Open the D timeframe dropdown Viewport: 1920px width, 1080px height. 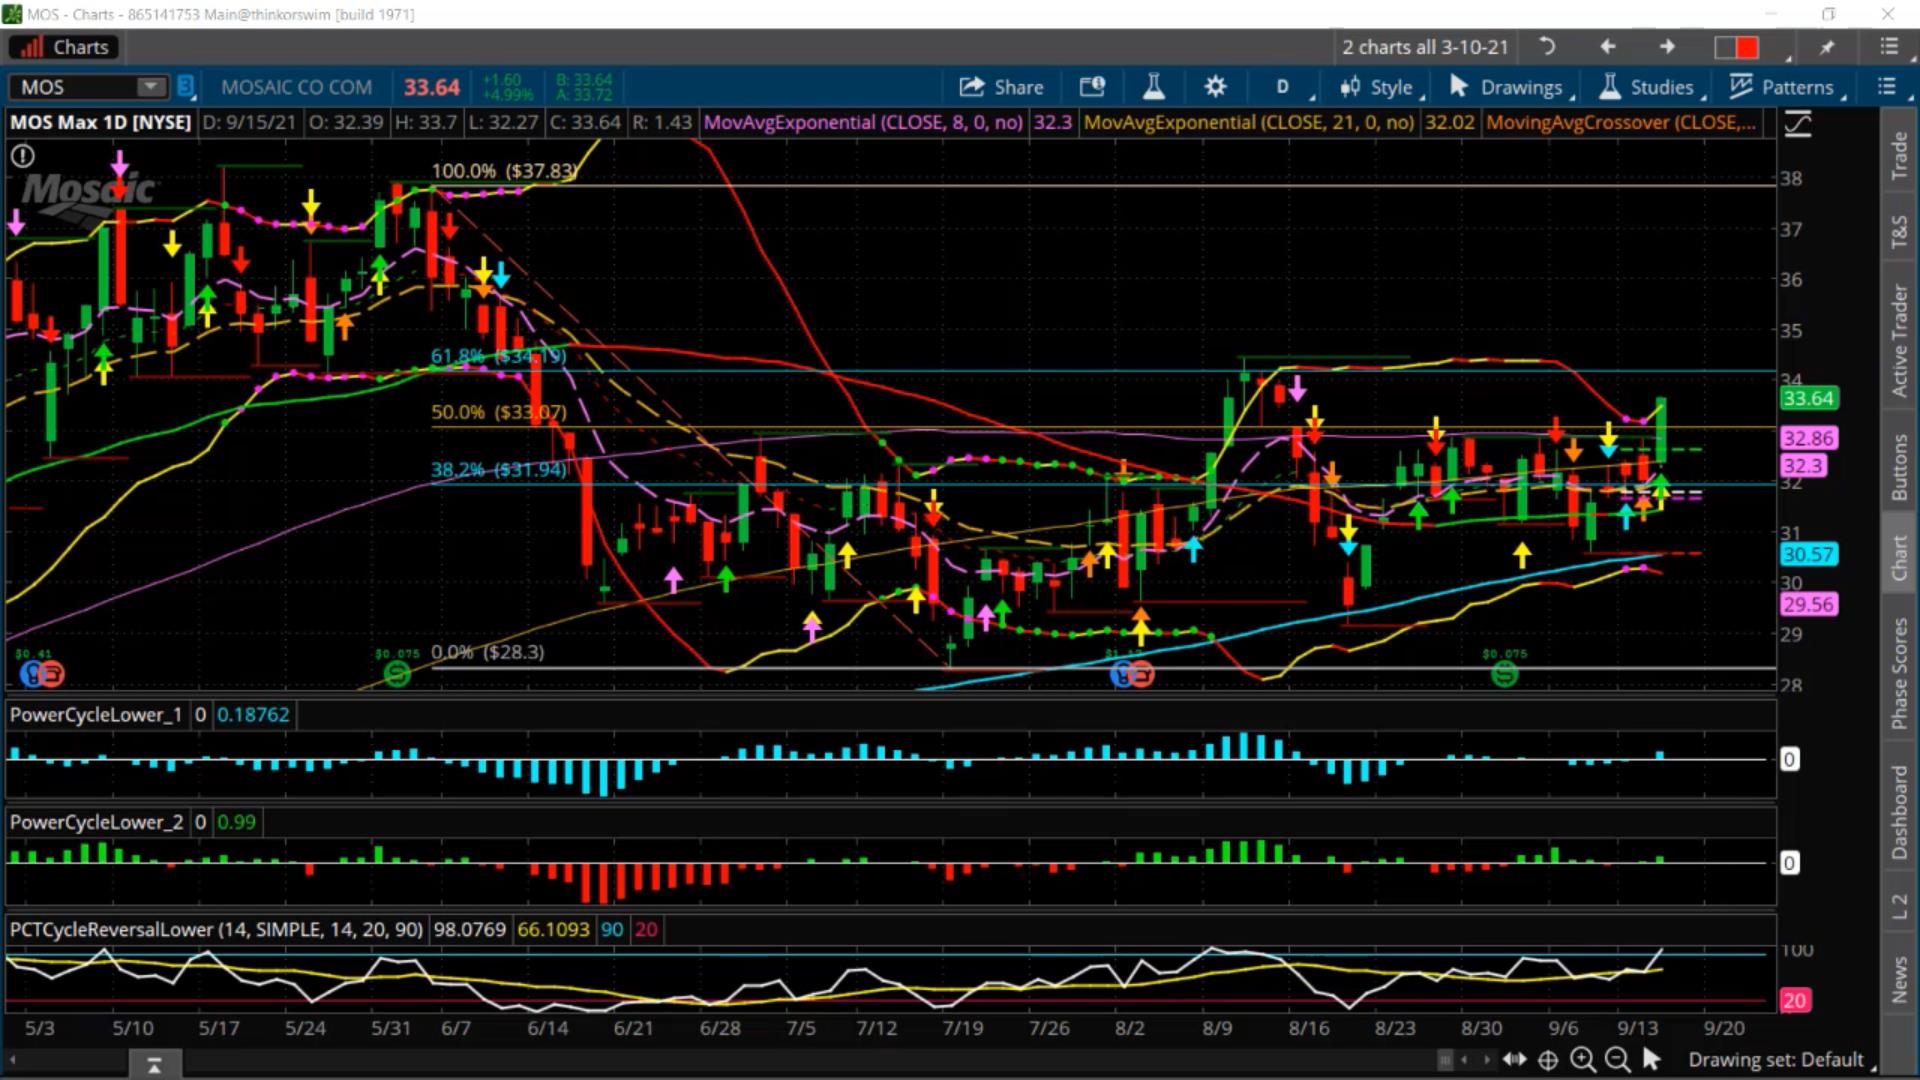1283,87
